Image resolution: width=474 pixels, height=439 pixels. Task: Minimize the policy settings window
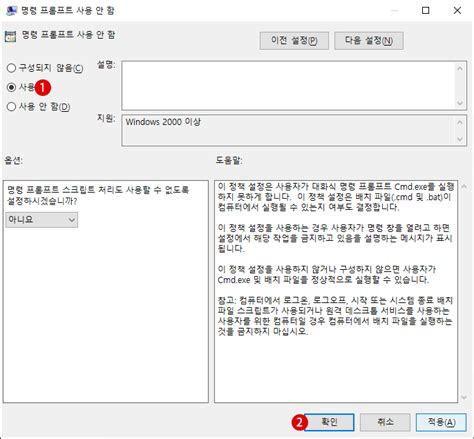tap(395, 11)
